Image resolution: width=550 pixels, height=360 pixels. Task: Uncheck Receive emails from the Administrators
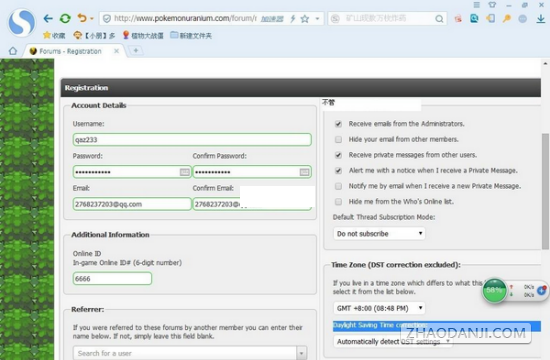pos(338,124)
